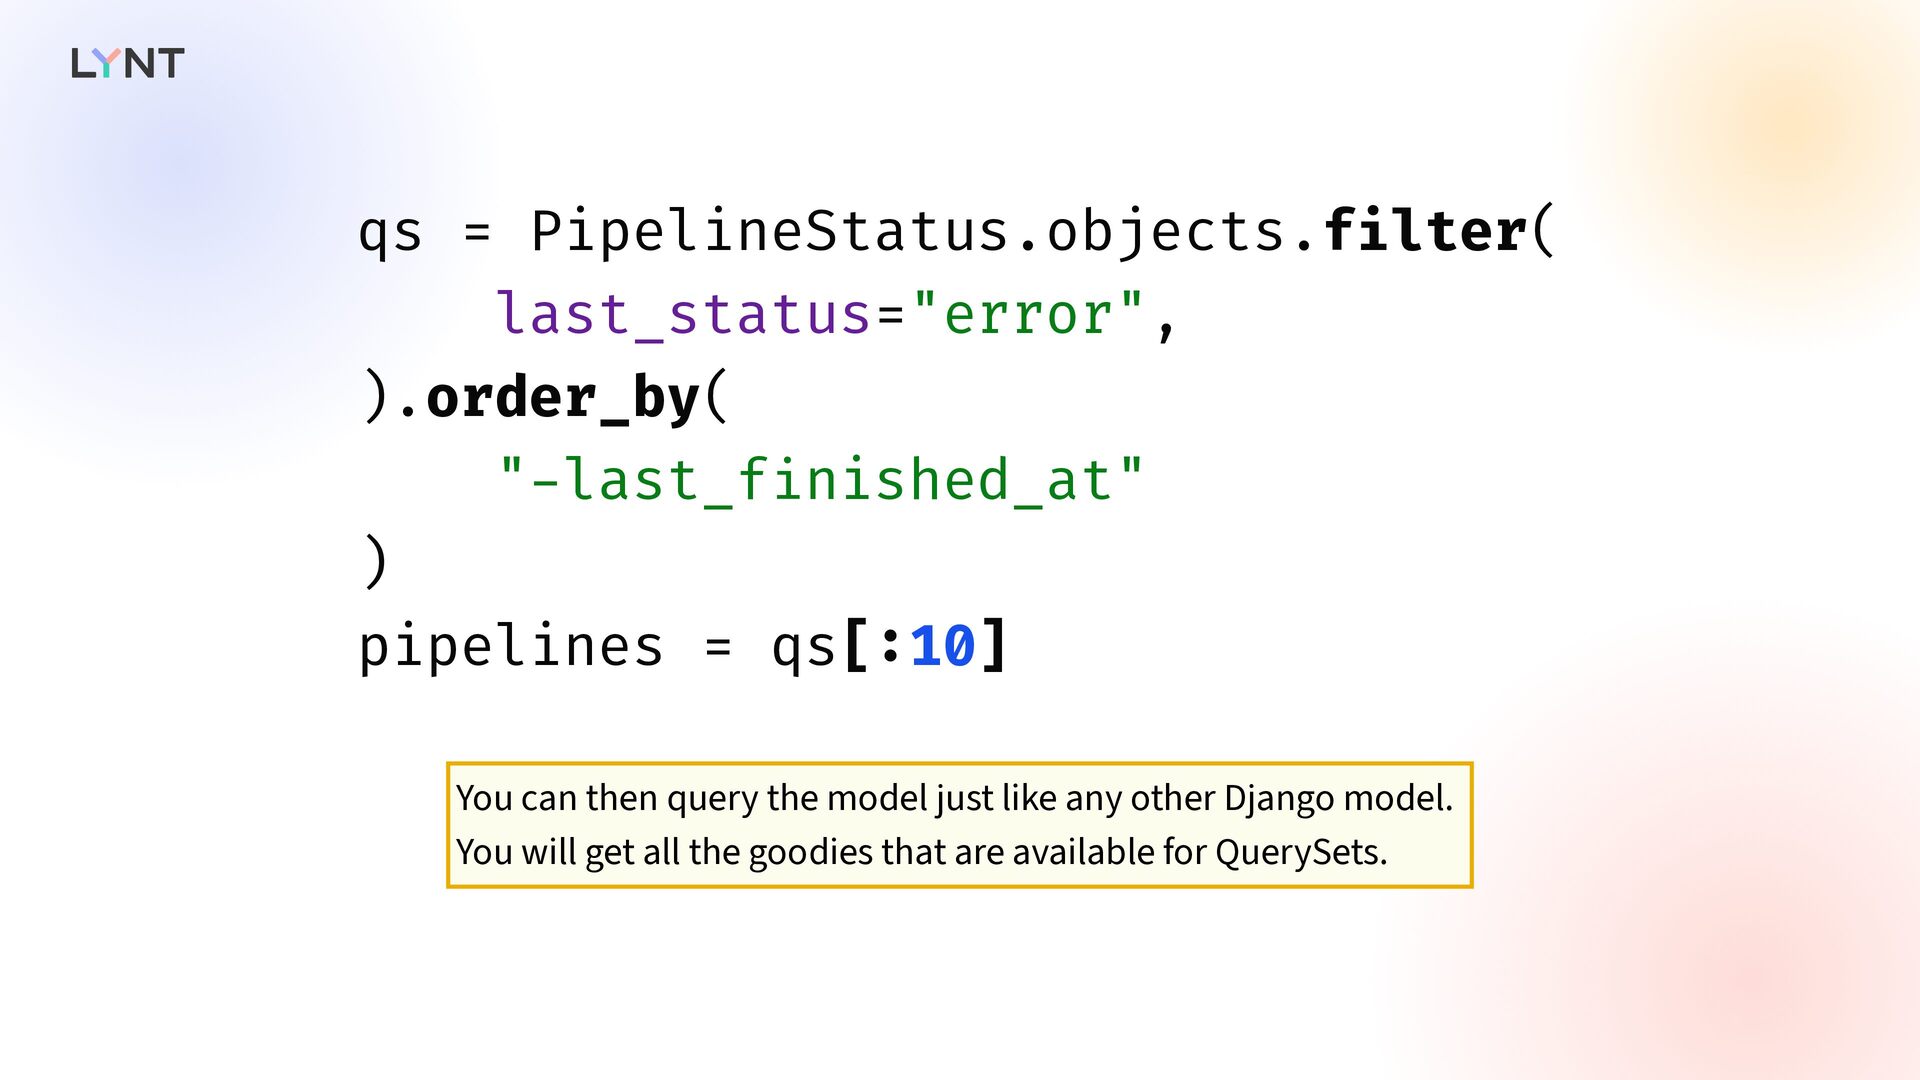Click the closing bracket after 10
1920x1080 pixels.
pos(995,646)
